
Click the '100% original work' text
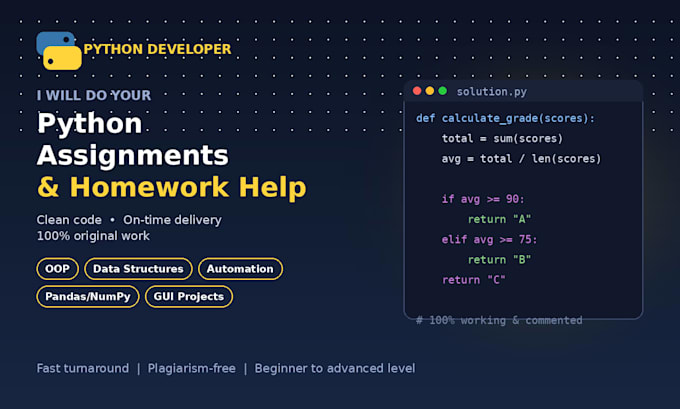[93, 236]
